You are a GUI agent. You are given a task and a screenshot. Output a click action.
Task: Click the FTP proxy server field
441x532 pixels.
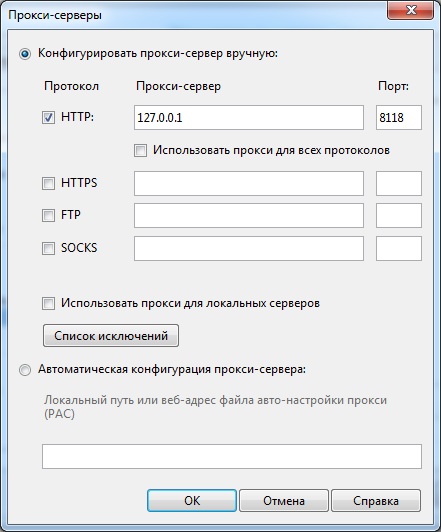click(249, 215)
